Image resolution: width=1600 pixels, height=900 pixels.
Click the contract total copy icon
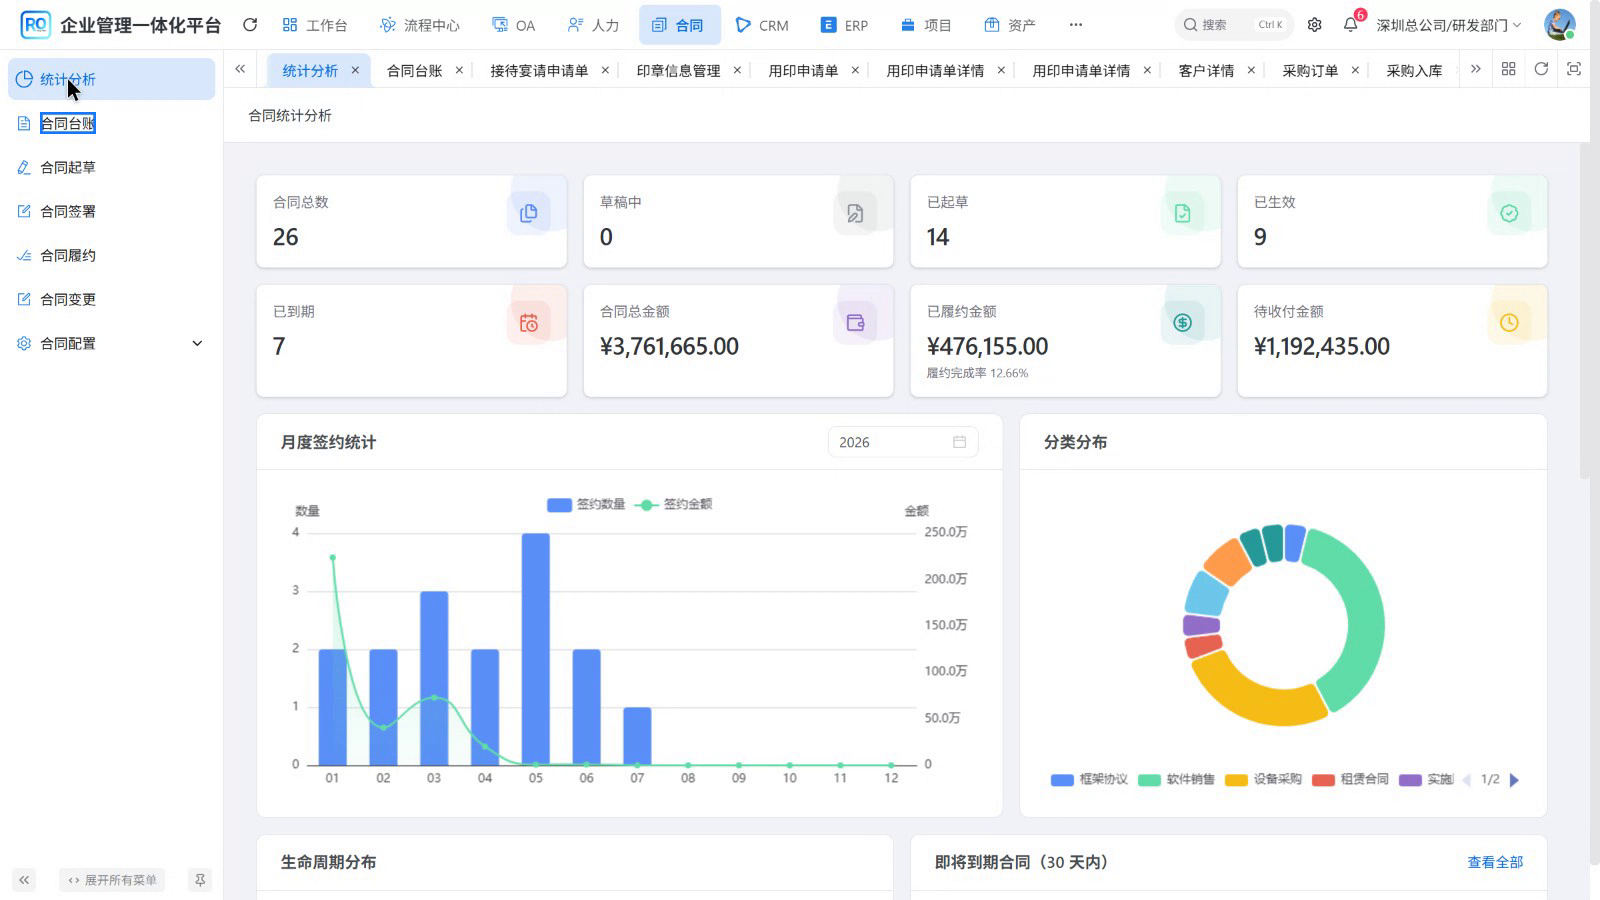[x=529, y=213]
